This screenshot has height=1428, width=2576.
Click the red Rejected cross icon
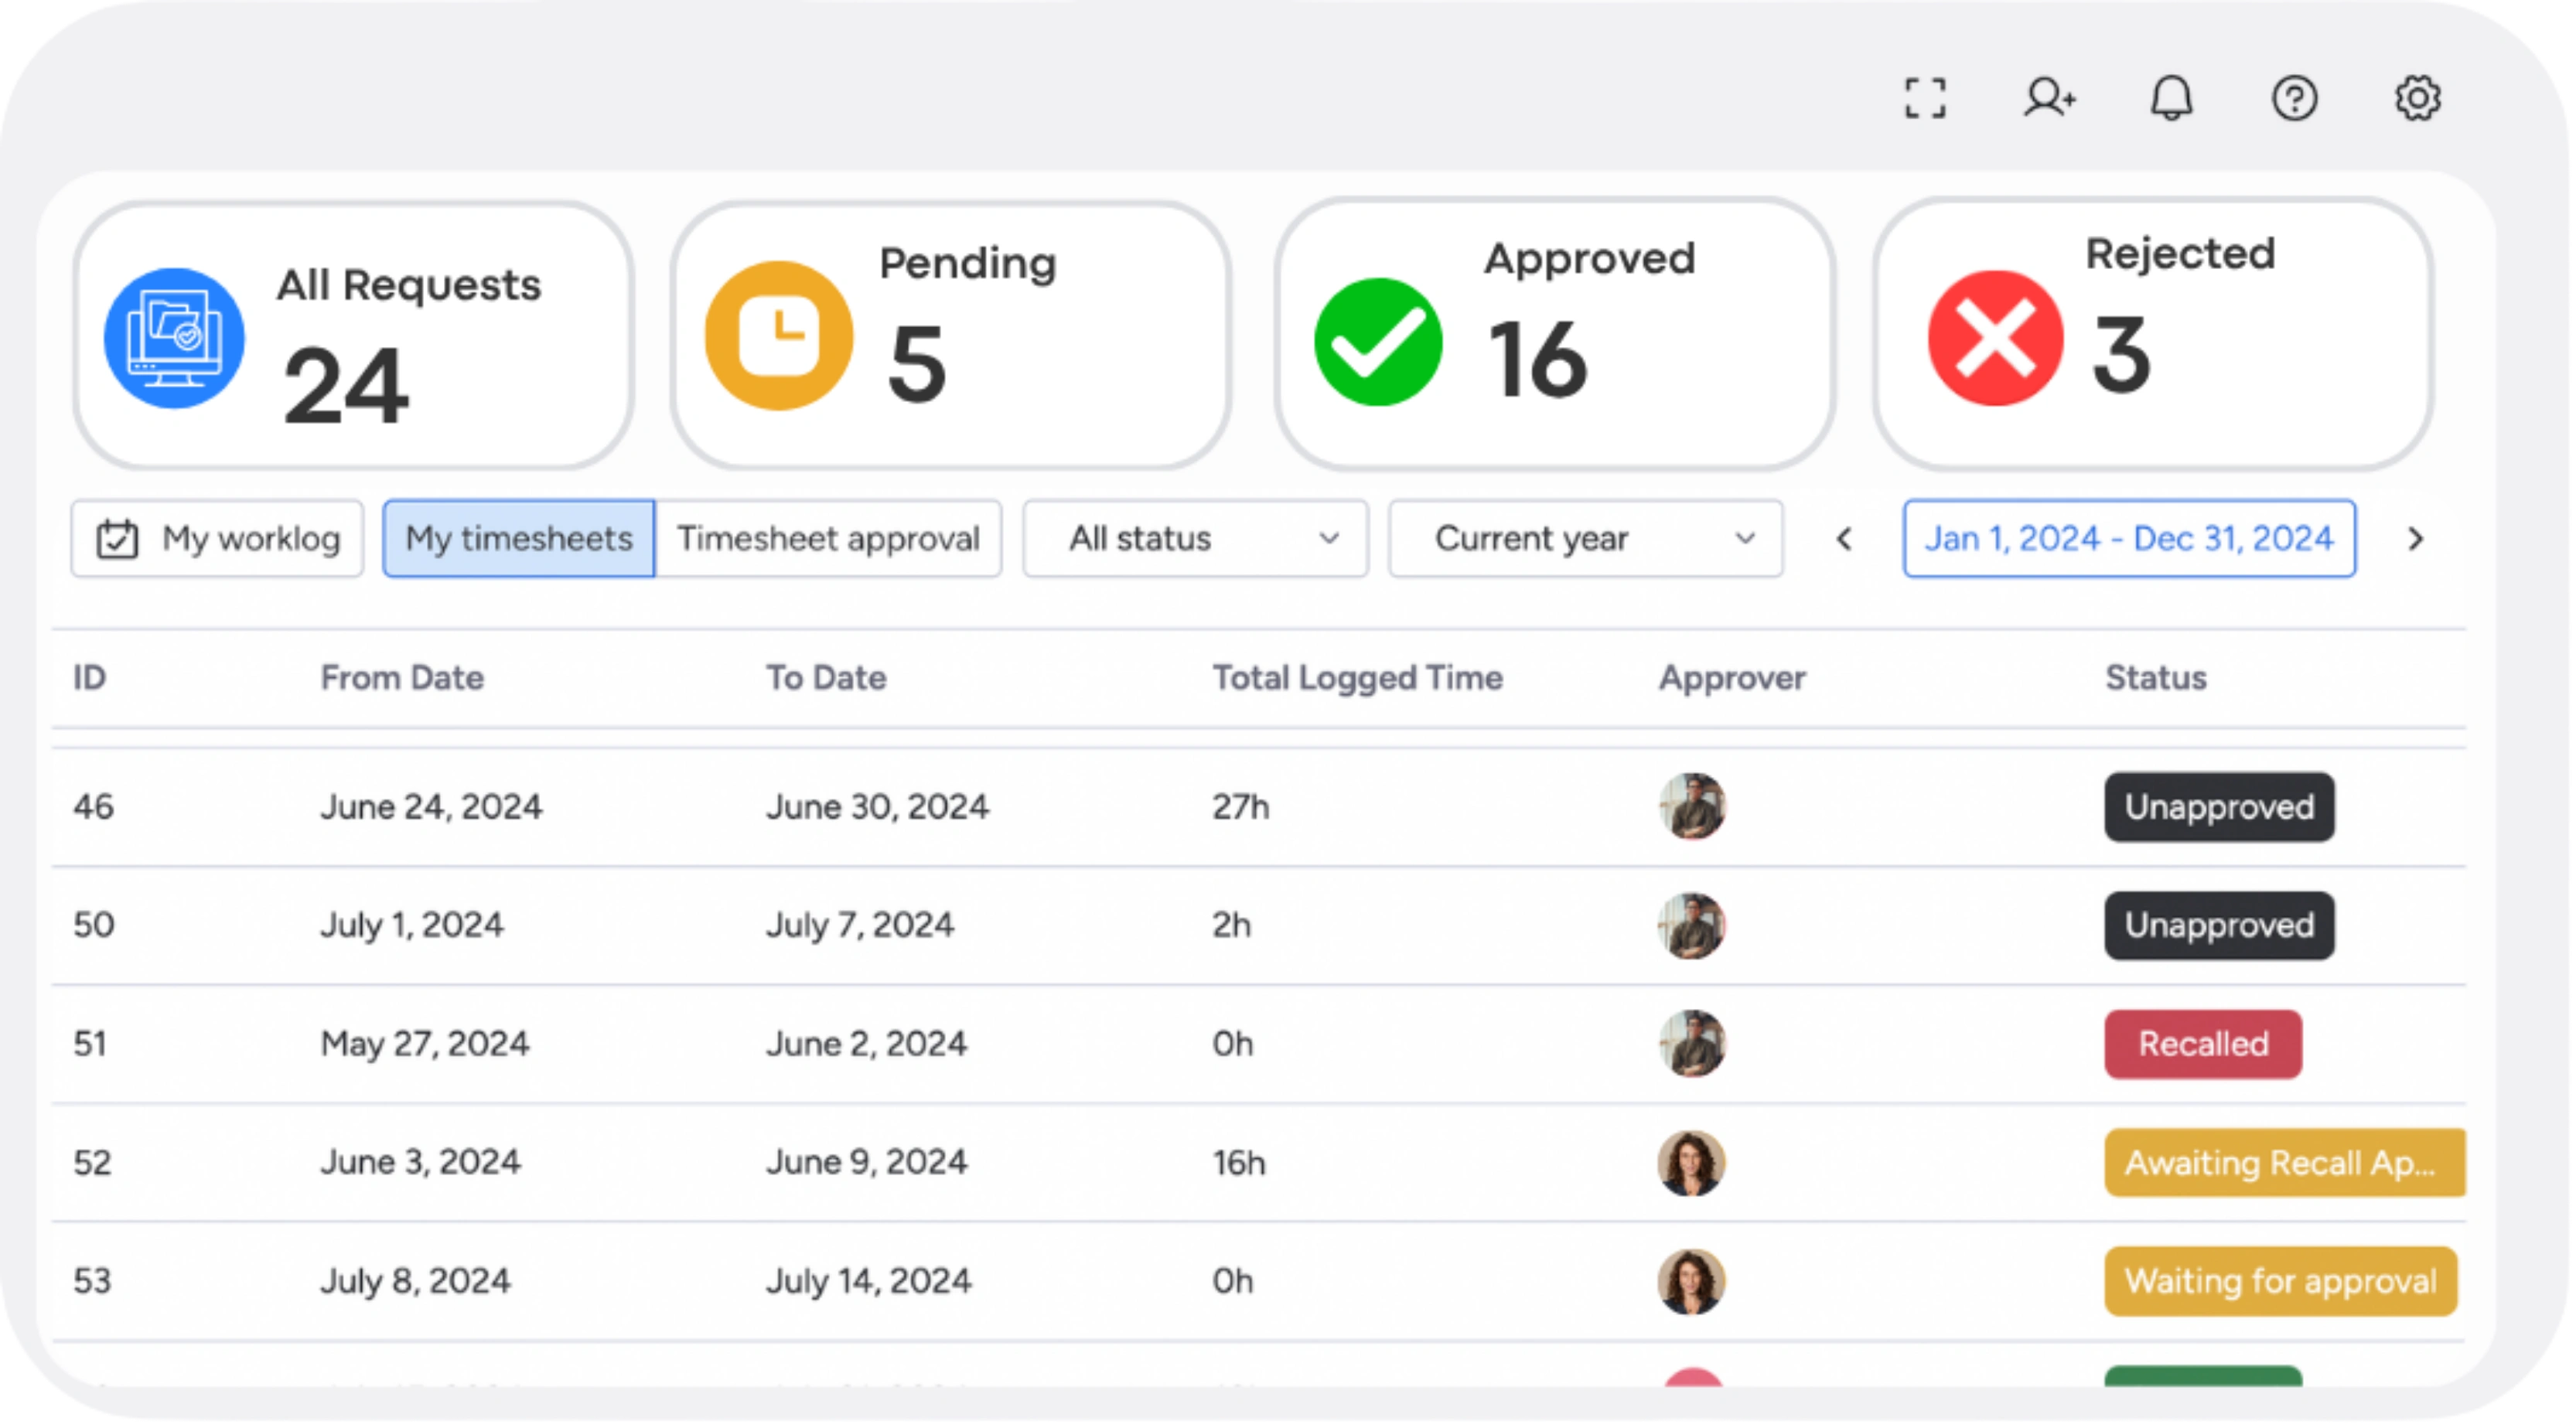click(1996, 338)
